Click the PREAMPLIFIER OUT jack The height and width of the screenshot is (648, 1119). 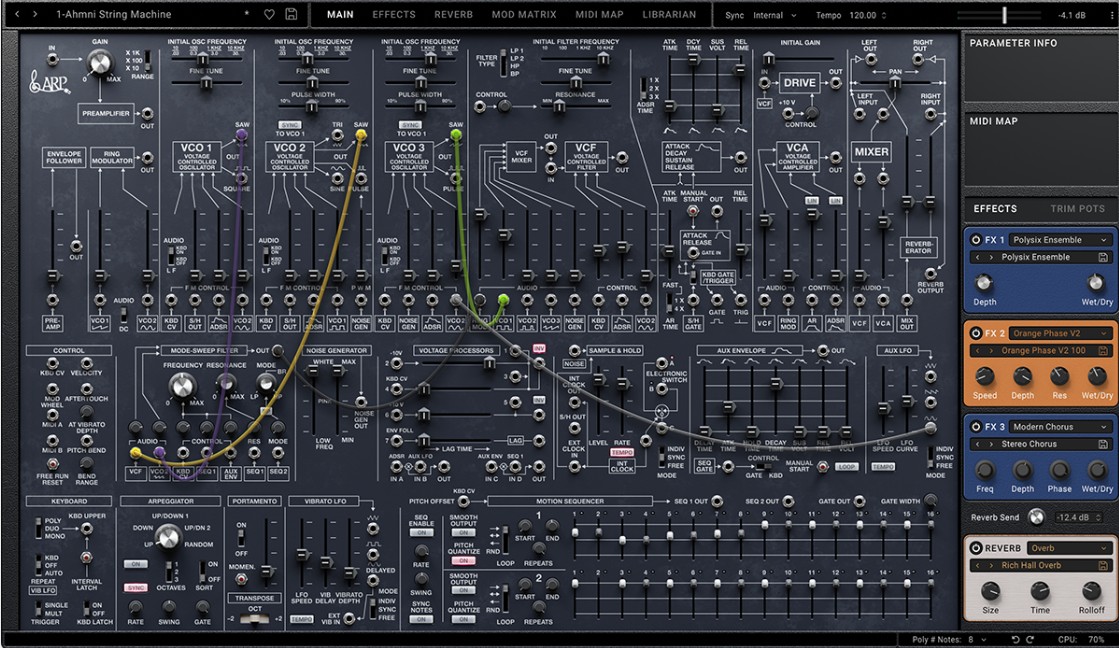point(147,113)
